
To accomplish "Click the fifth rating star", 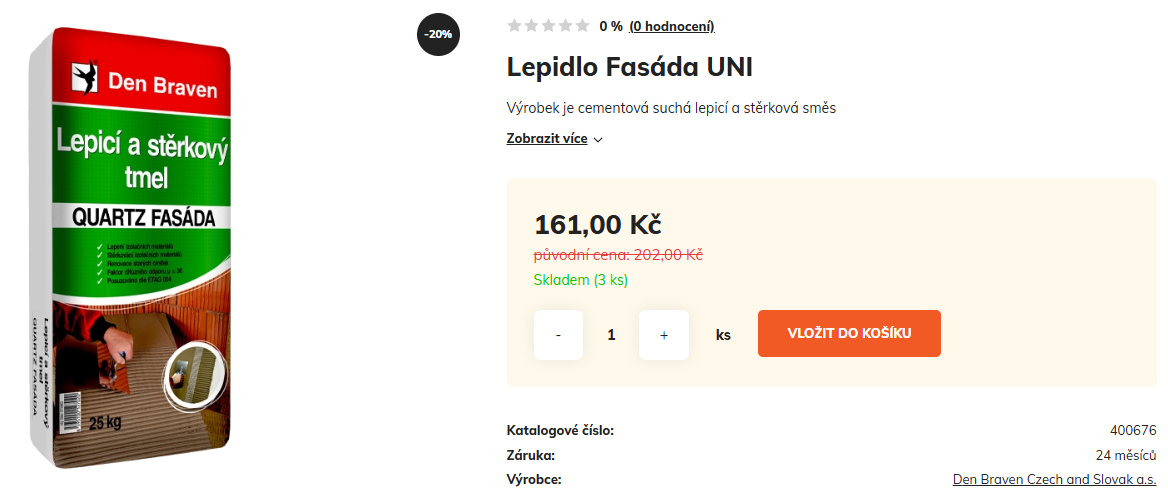I will pyautogui.click(x=582, y=26).
